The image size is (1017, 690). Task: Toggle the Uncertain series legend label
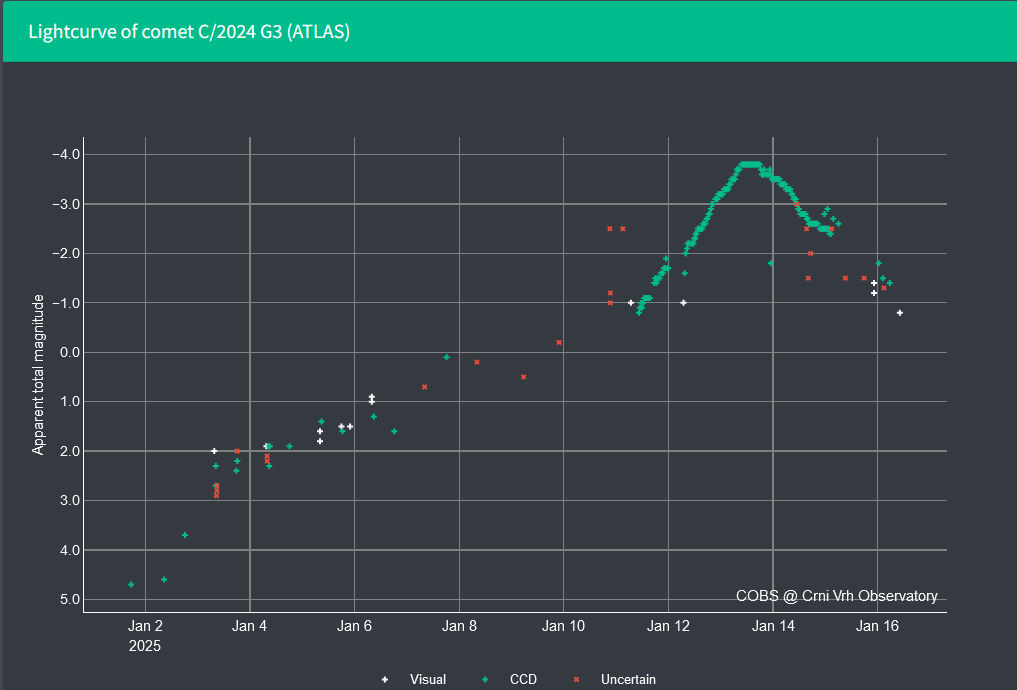(x=628, y=680)
